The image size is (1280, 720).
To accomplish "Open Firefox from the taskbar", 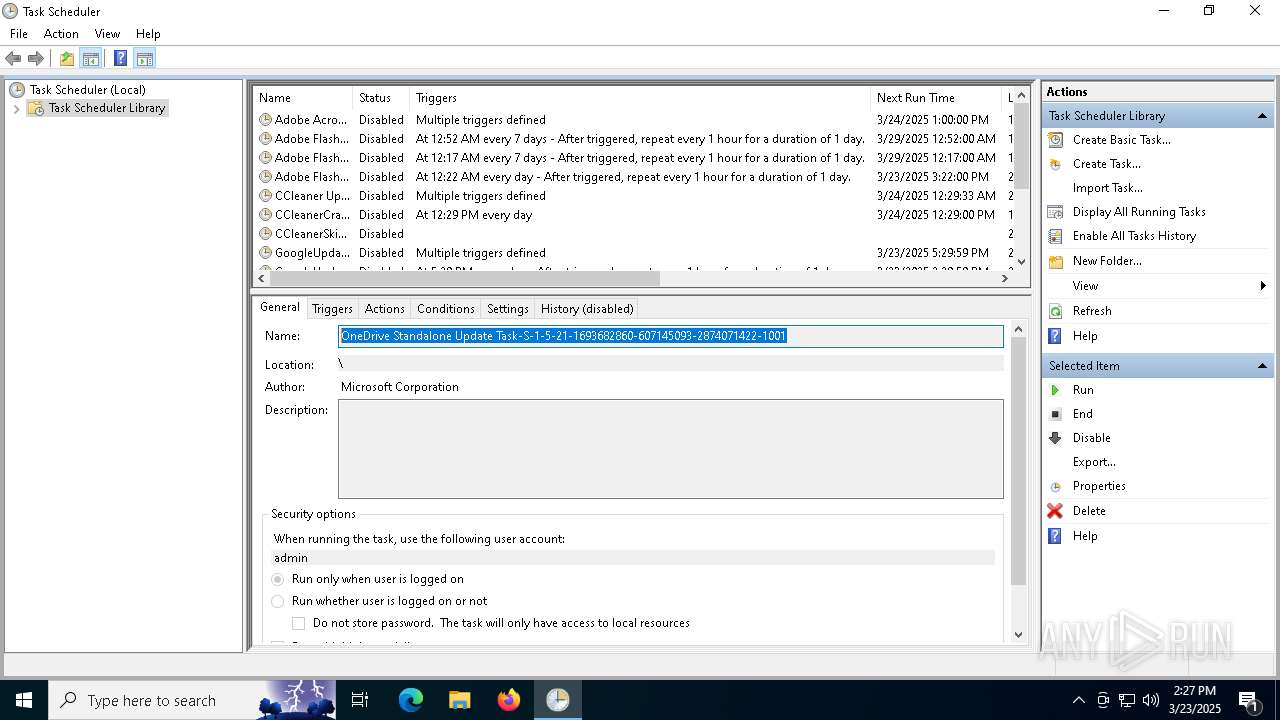I will [509, 700].
